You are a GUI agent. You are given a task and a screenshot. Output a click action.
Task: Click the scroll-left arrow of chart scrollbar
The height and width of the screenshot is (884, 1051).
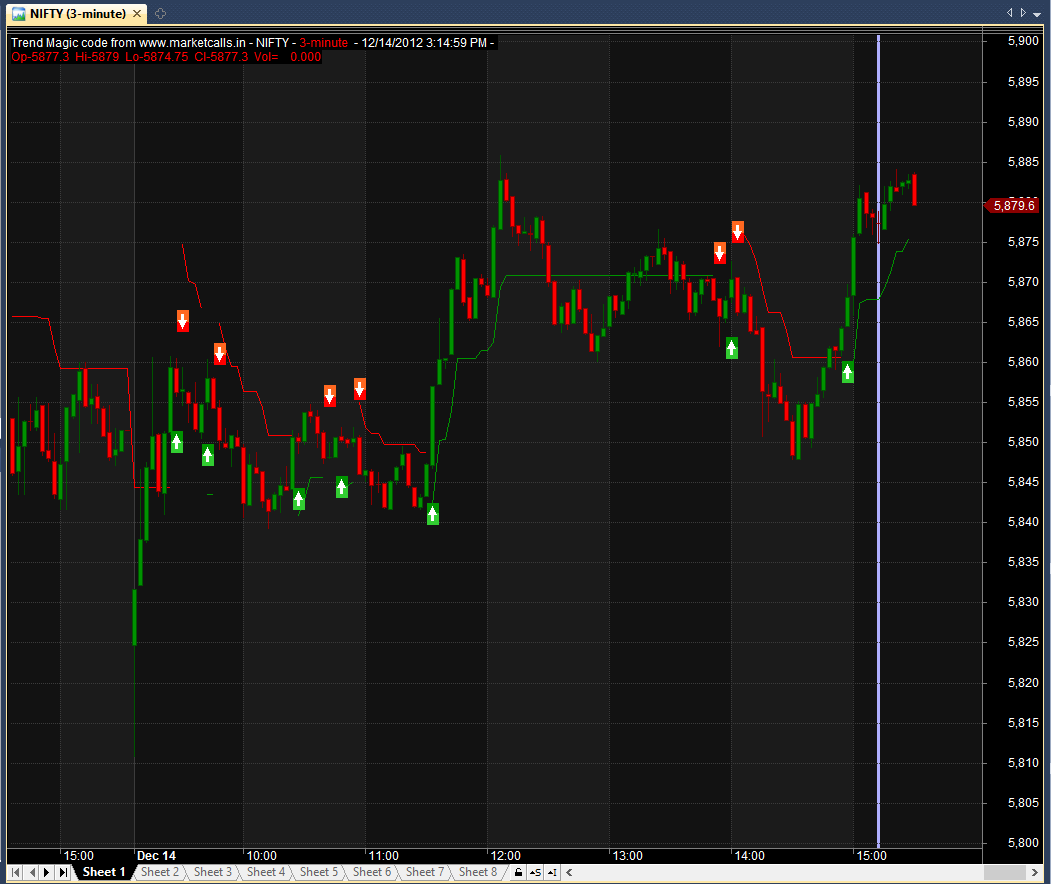(x=569, y=872)
